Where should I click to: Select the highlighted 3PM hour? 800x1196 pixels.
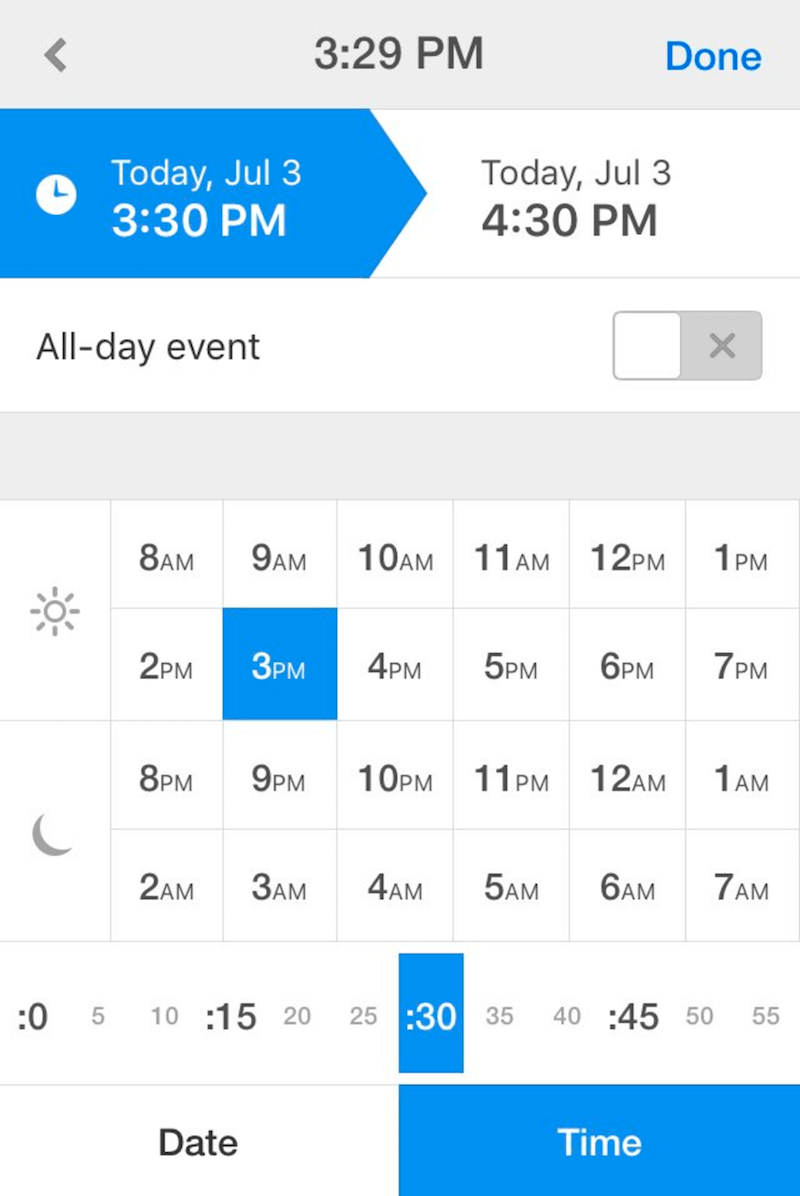click(x=280, y=664)
